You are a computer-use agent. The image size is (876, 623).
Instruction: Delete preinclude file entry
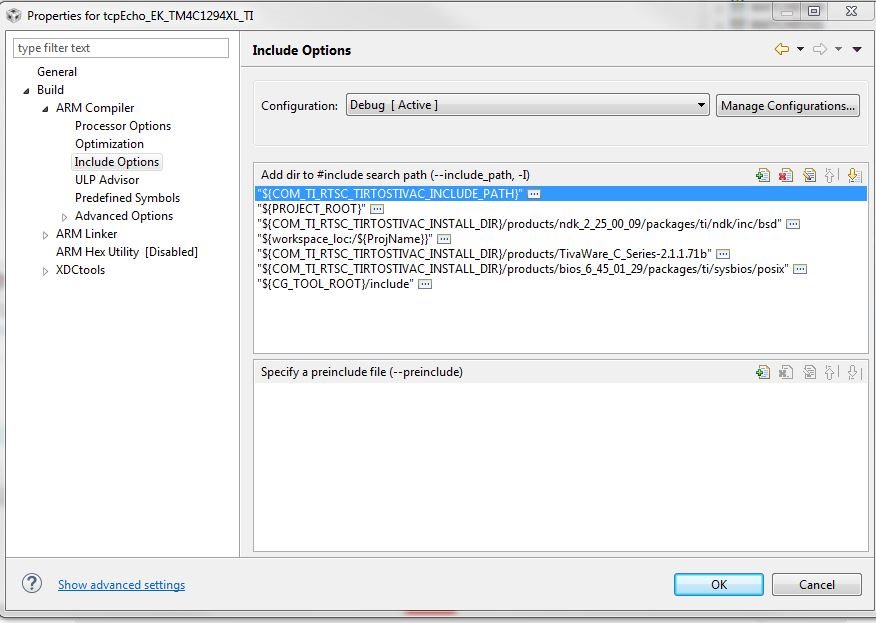(785, 372)
